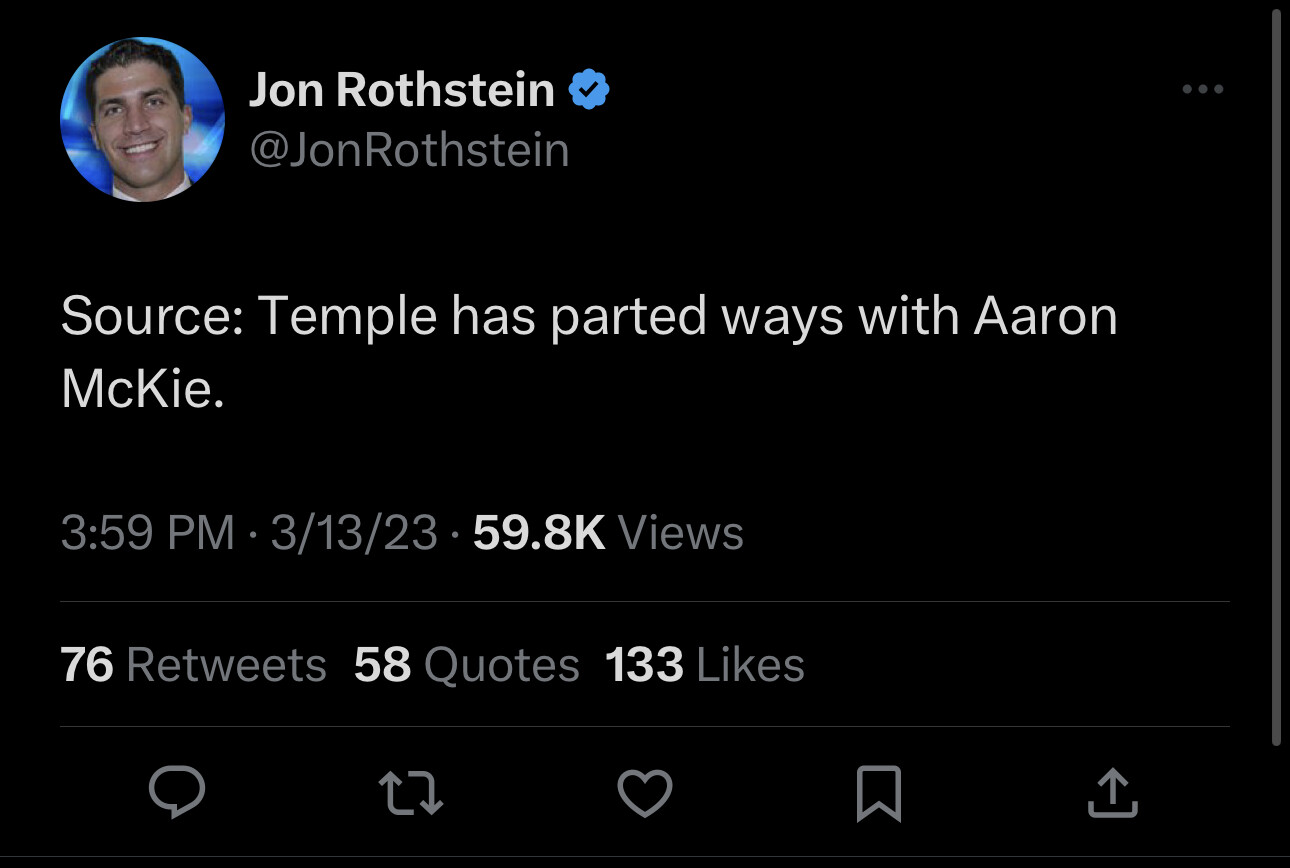Open the @JonRothstein handle link
The height and width of the screenshot is (868, 1290).
coord(408,150)
